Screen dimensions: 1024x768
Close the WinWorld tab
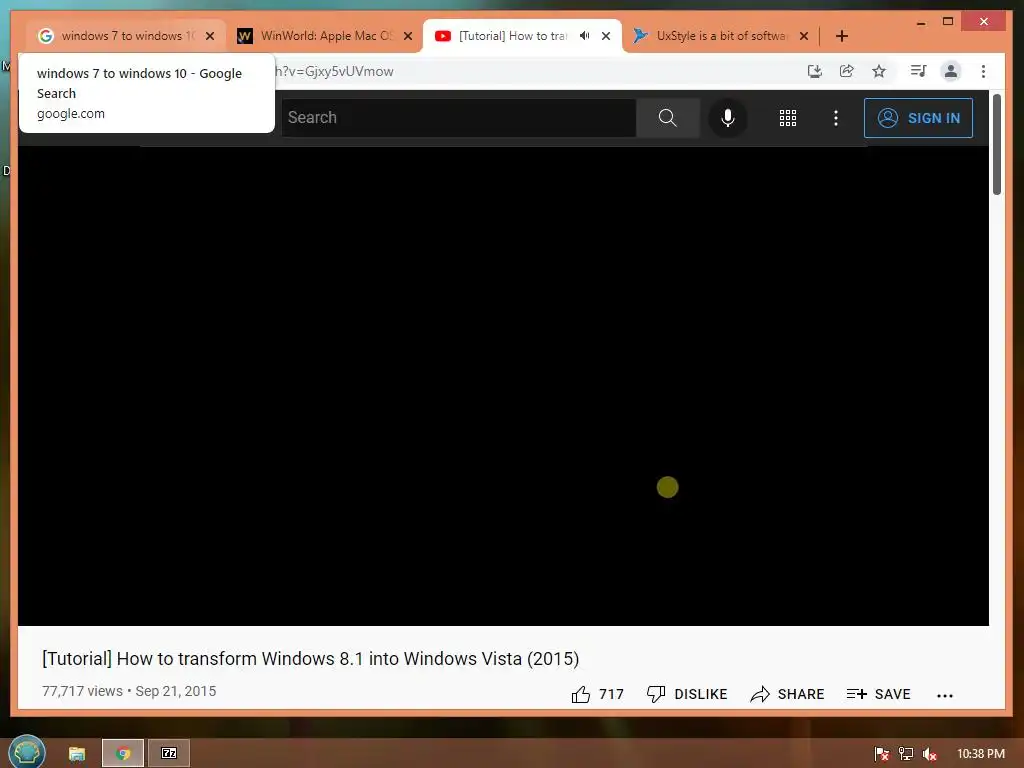[408, 36]
